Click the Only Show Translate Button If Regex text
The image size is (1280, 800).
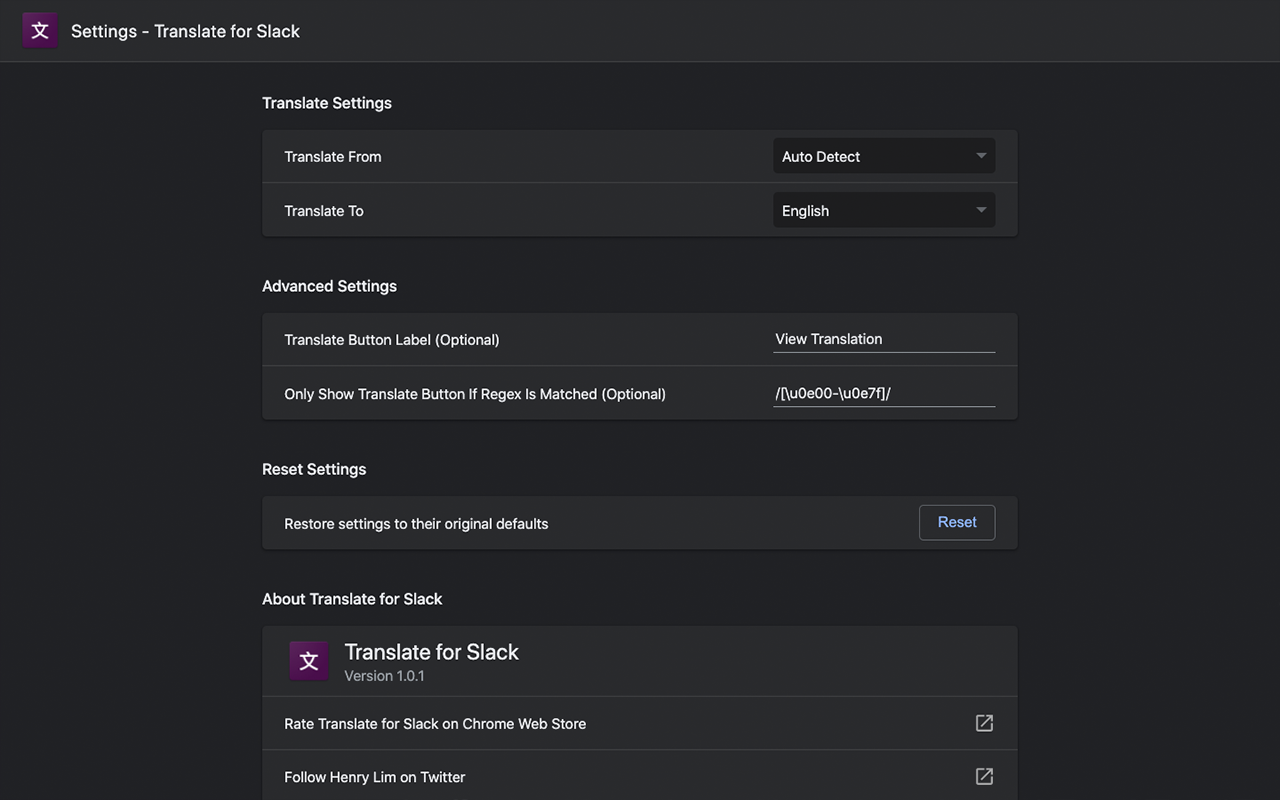(475, 394)
